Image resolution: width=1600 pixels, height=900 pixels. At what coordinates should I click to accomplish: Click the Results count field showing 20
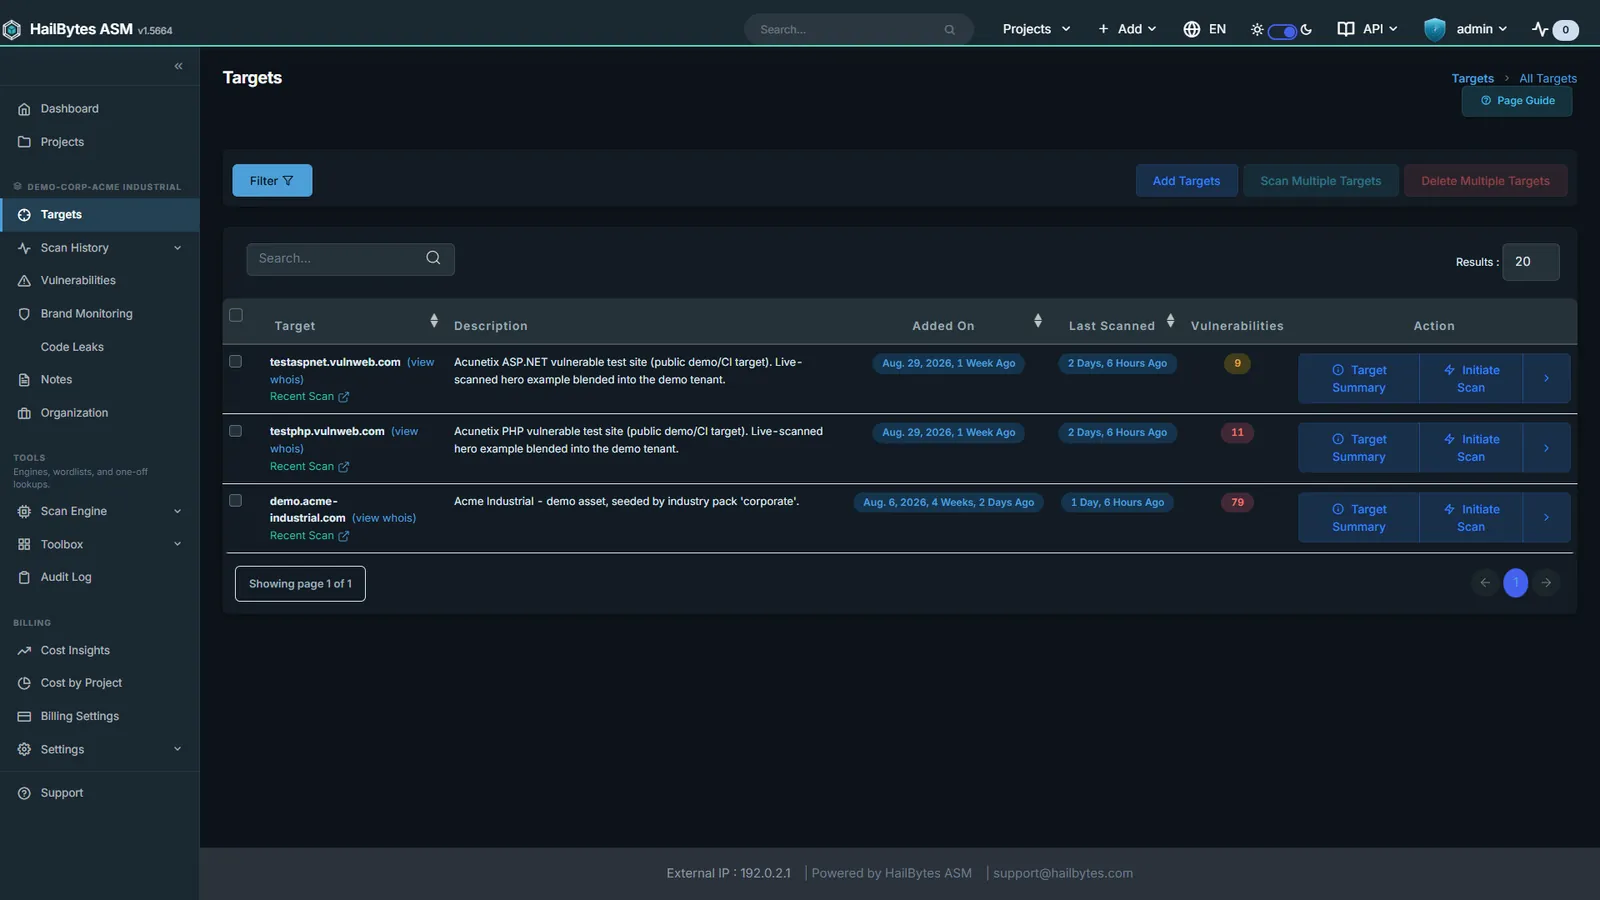coord(1530,262)
